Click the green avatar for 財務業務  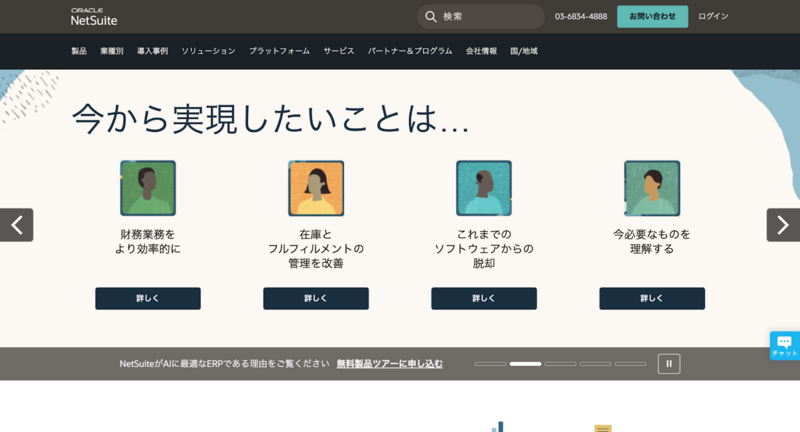point(148,188)
